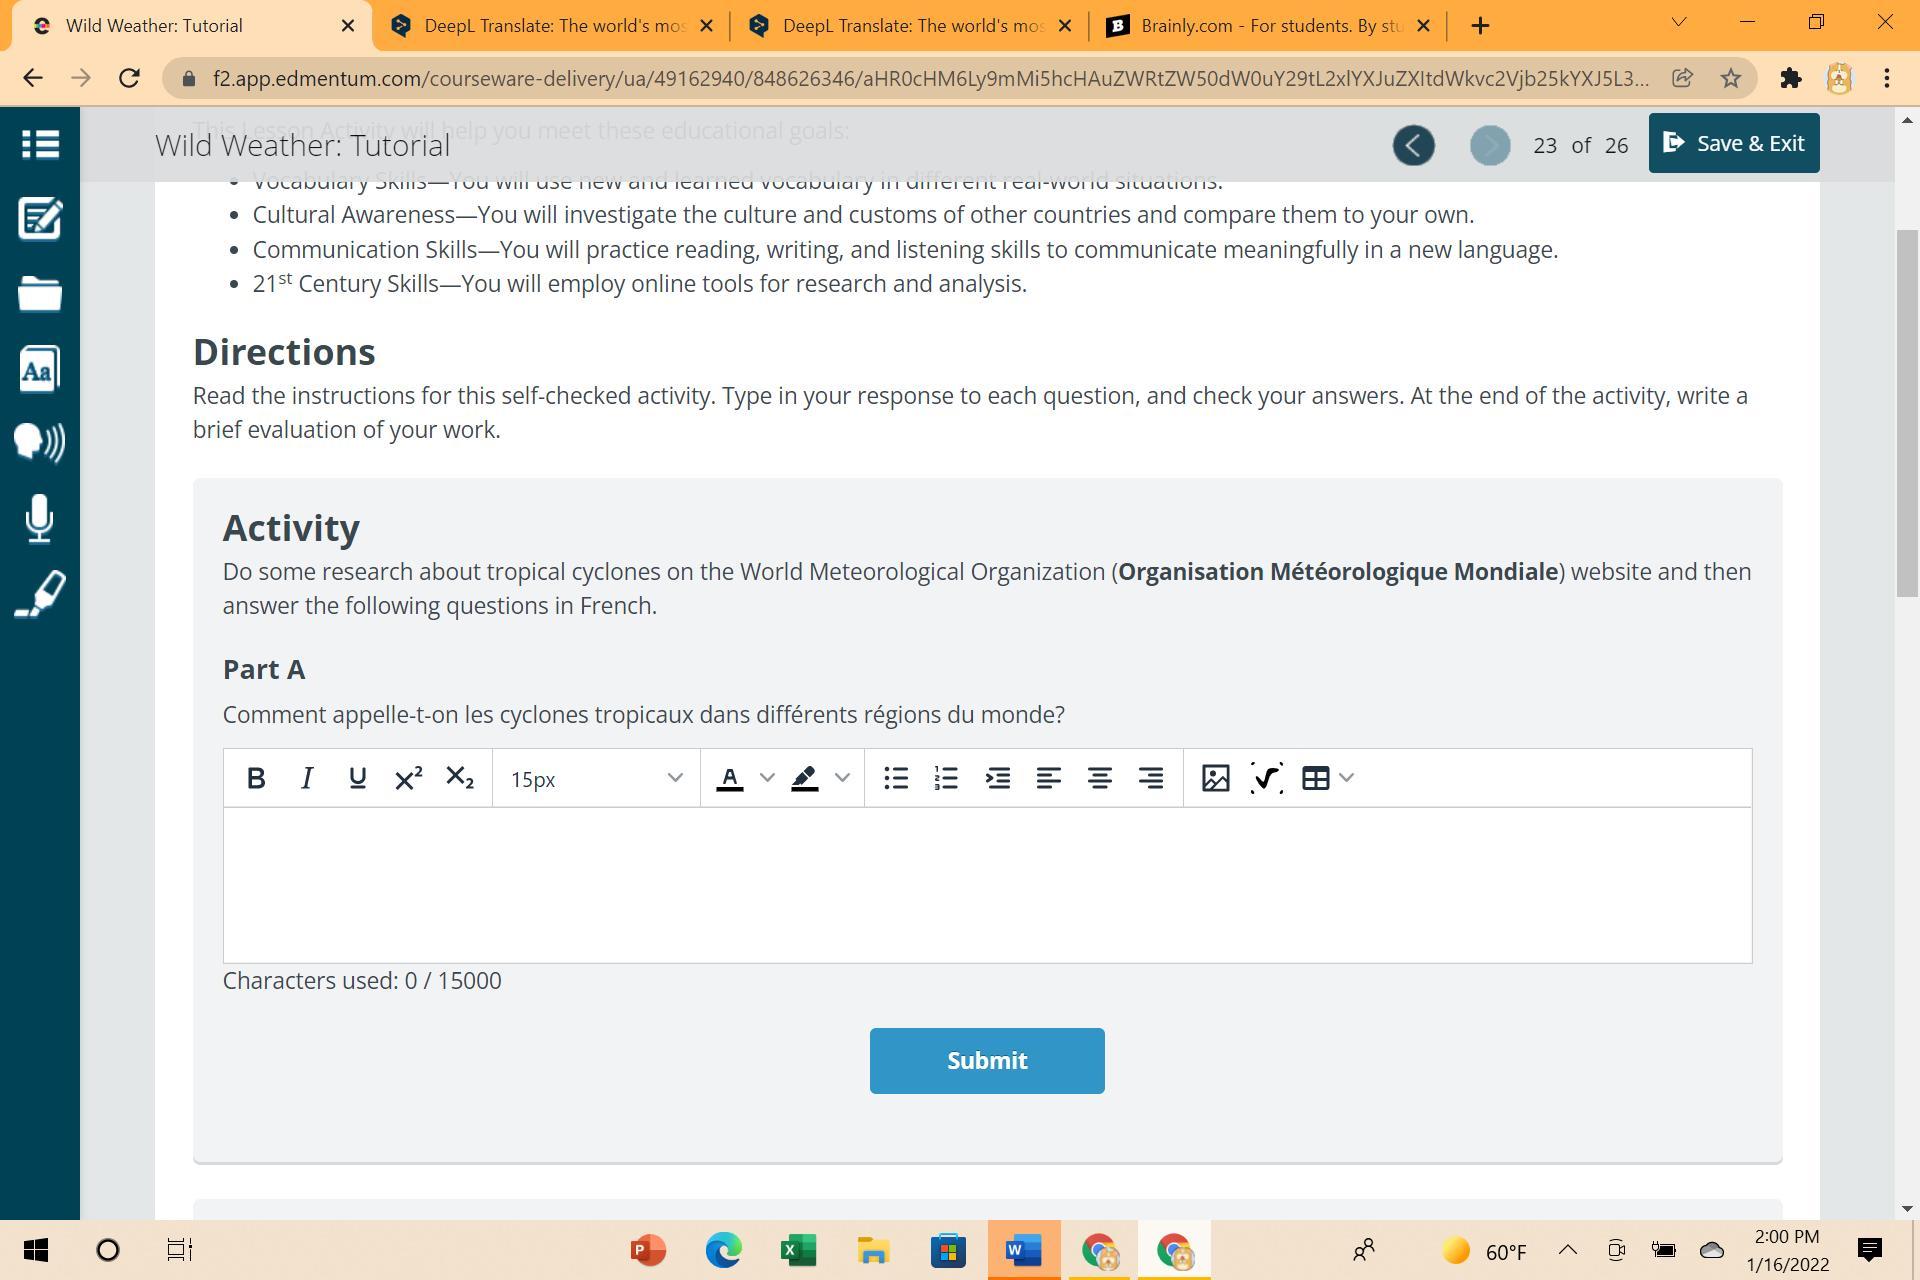Expand the insert table dropdown
1920x1280 pixels.
click(x=1346, y=778)
